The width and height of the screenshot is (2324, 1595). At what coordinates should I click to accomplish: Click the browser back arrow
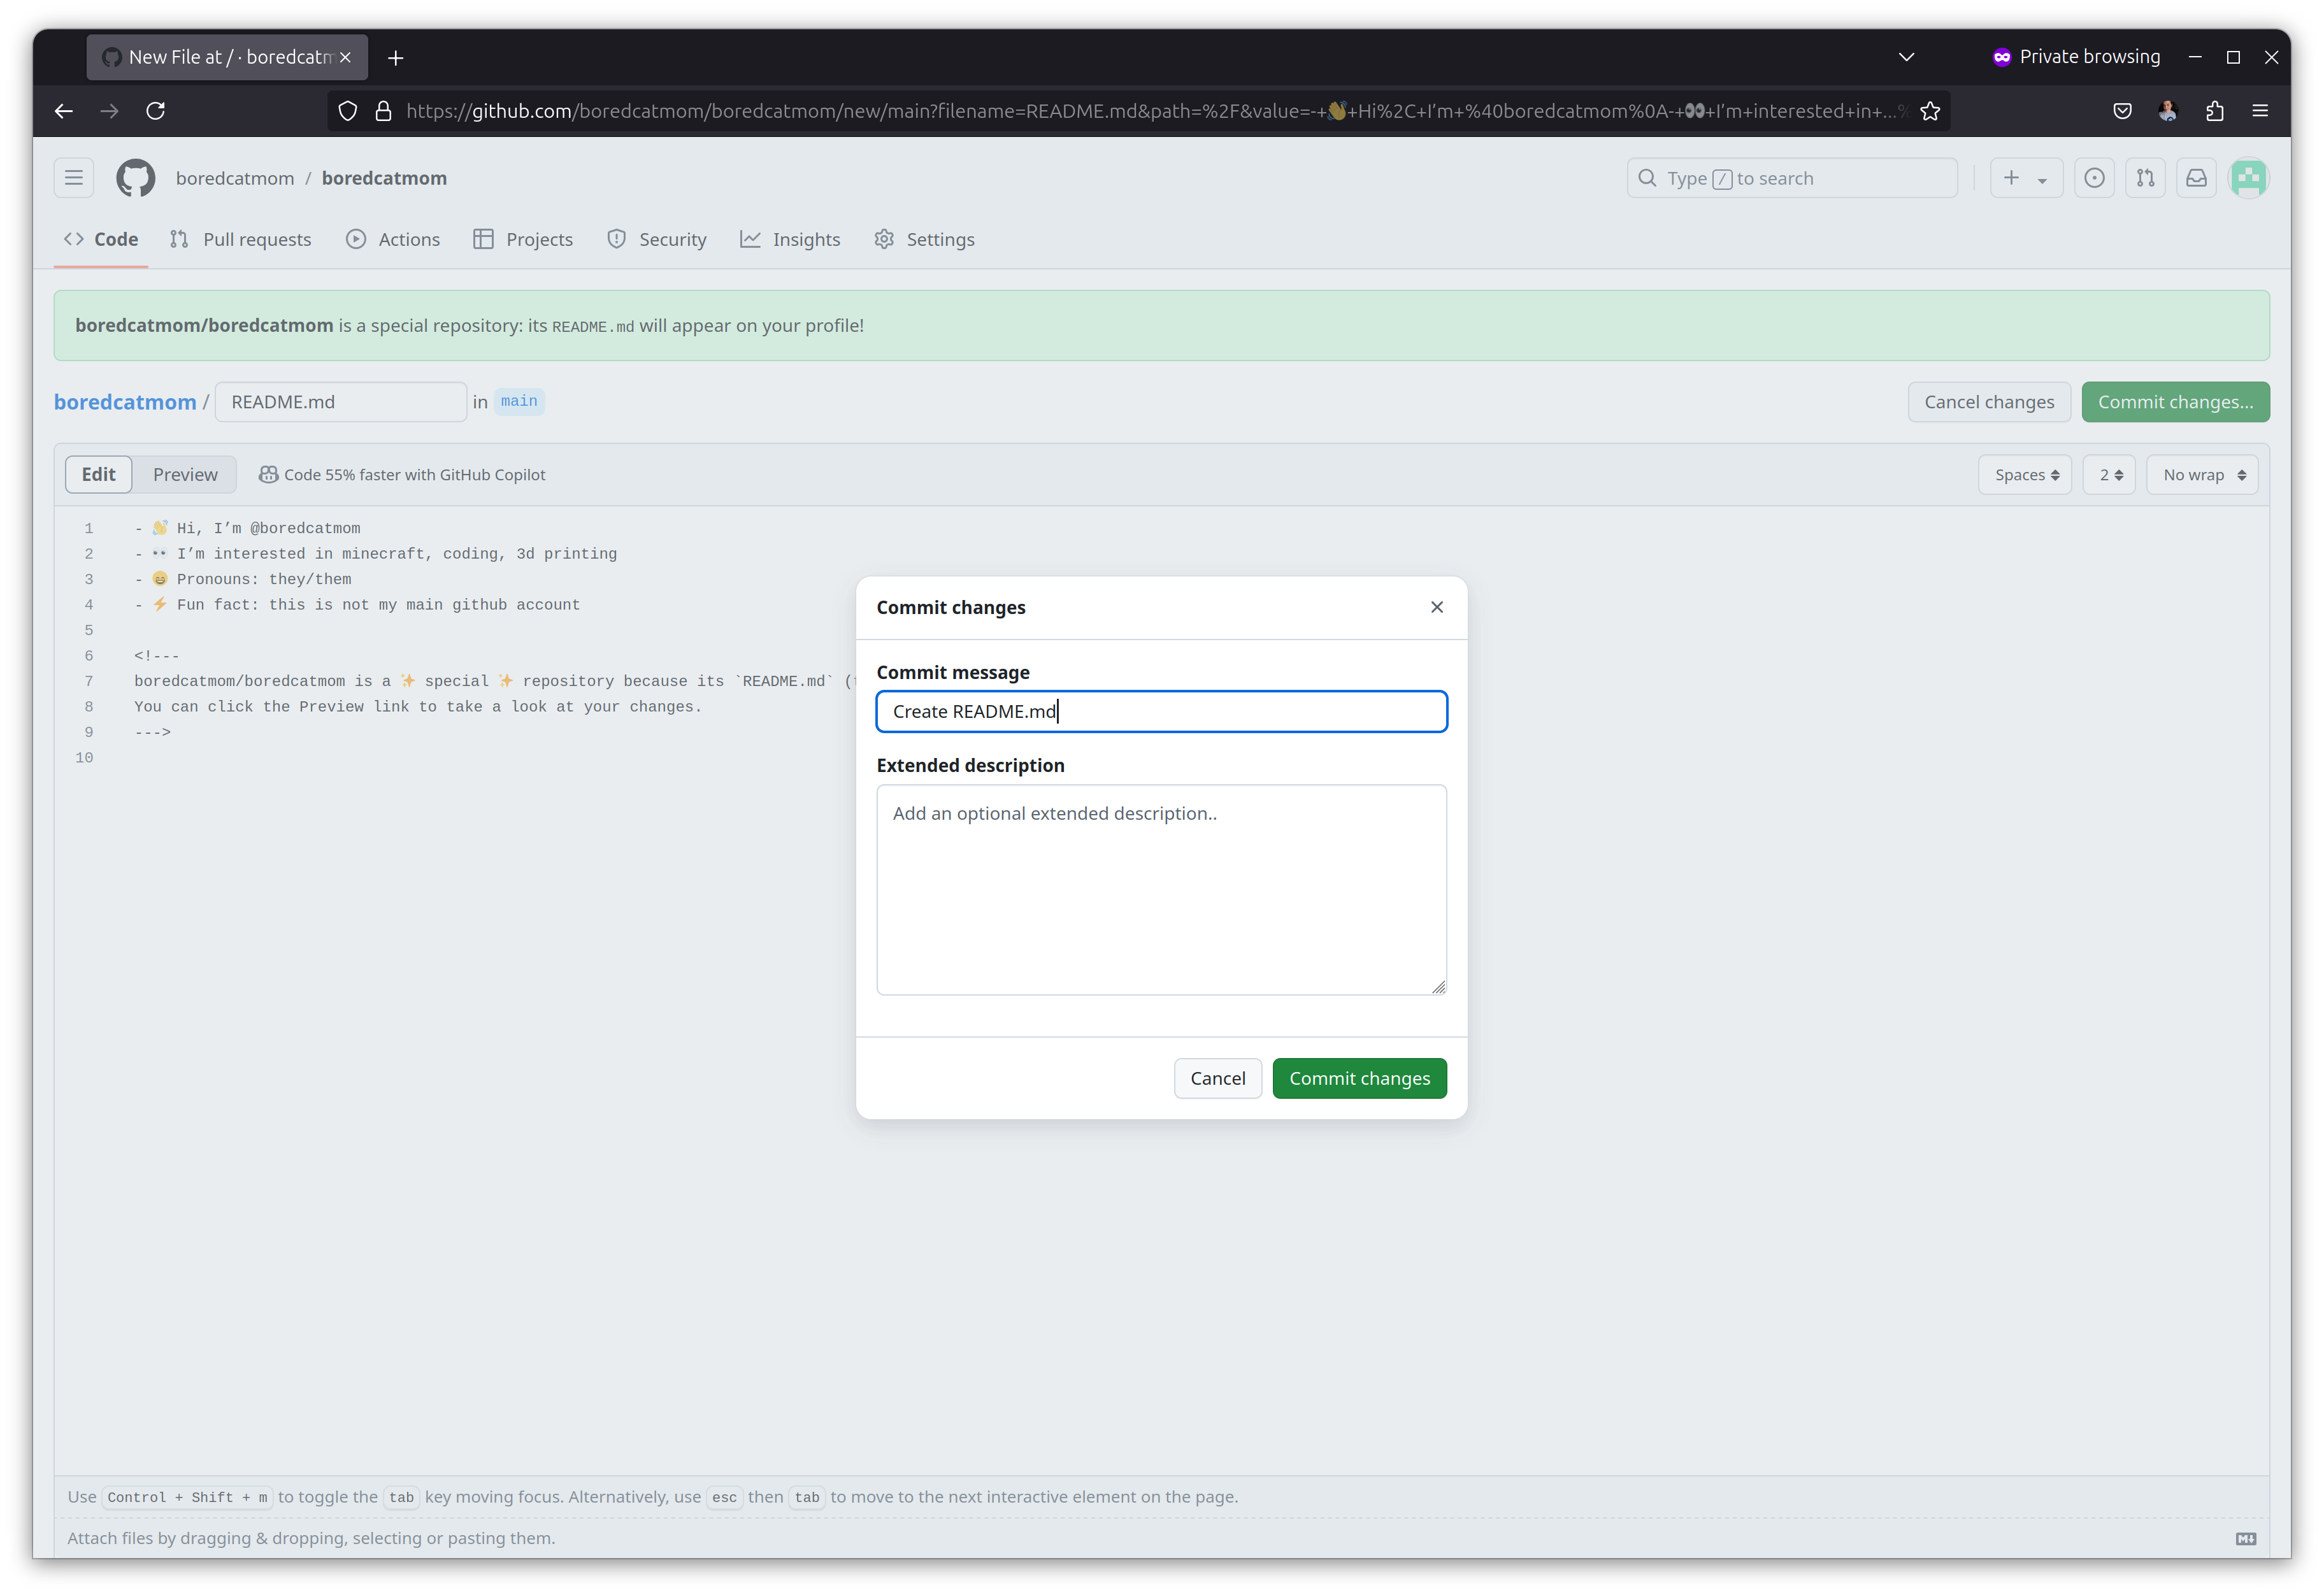coord(64,111)
